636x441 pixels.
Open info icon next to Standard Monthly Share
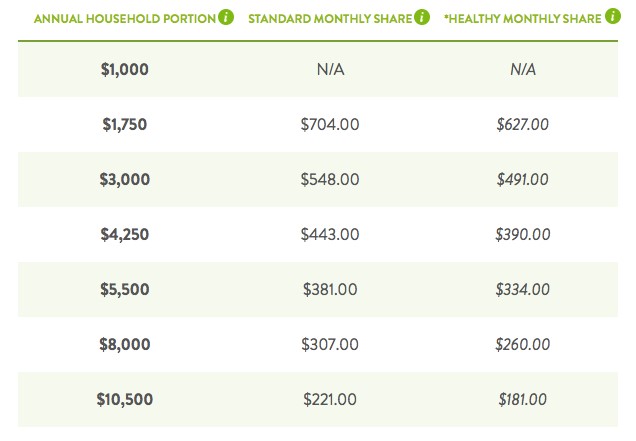[422, 17]
